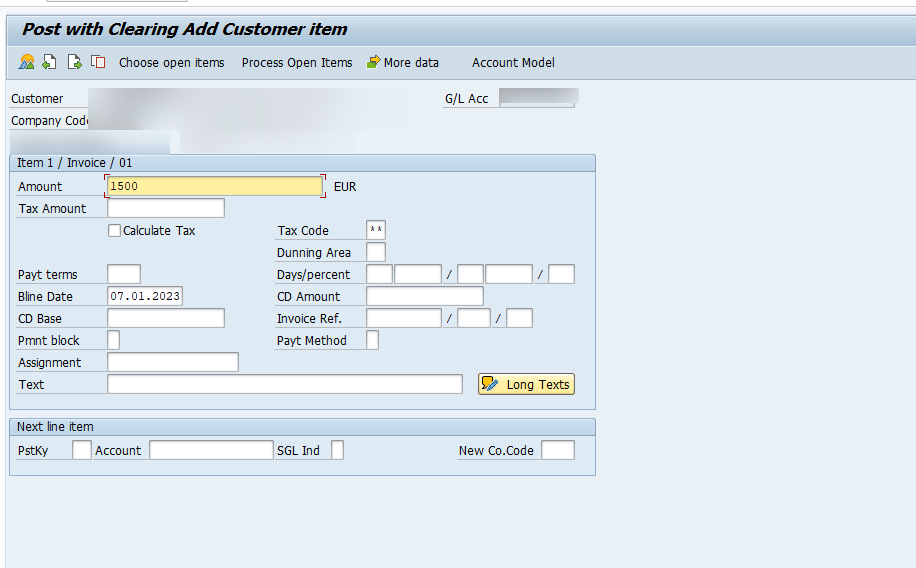Enable the Calculate Tax checkbox

tap(114, 231)
